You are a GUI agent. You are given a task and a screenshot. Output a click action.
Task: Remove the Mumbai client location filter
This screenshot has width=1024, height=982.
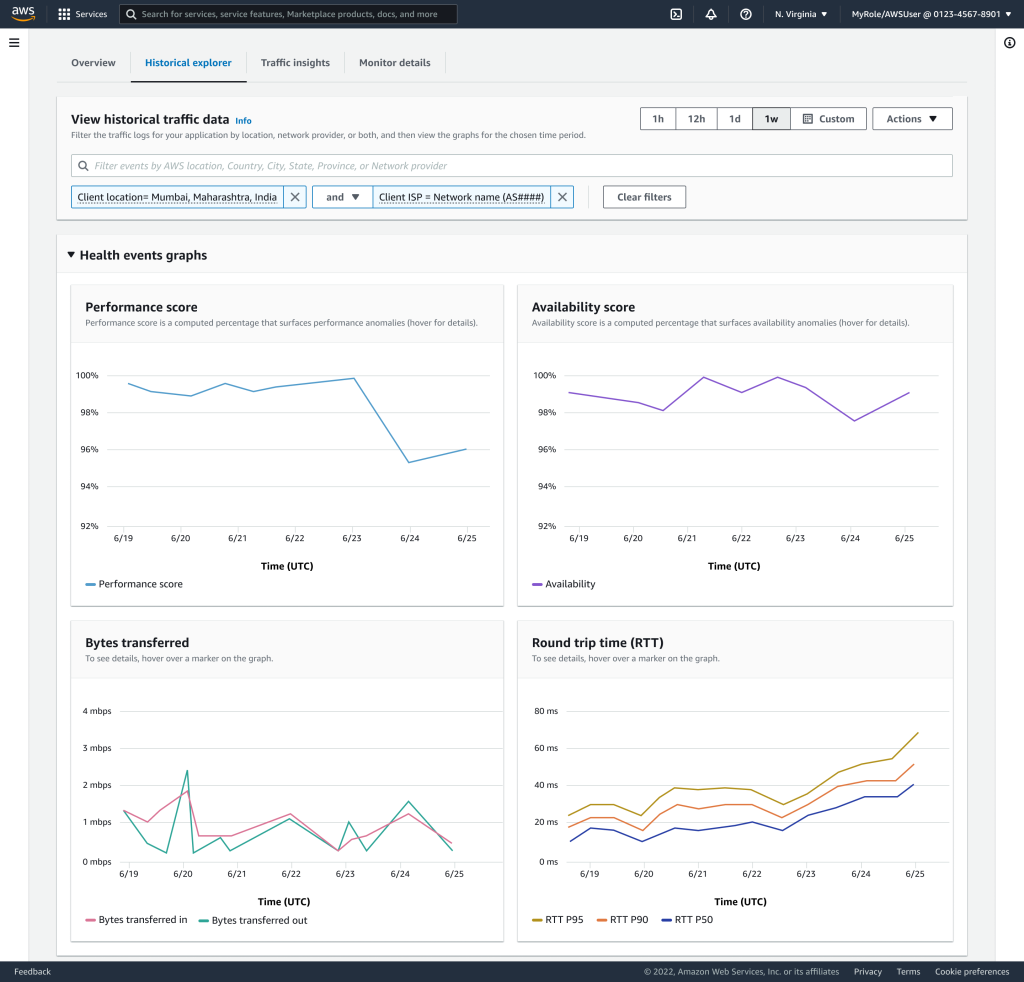pyautogui.click(x=294, y=197)
